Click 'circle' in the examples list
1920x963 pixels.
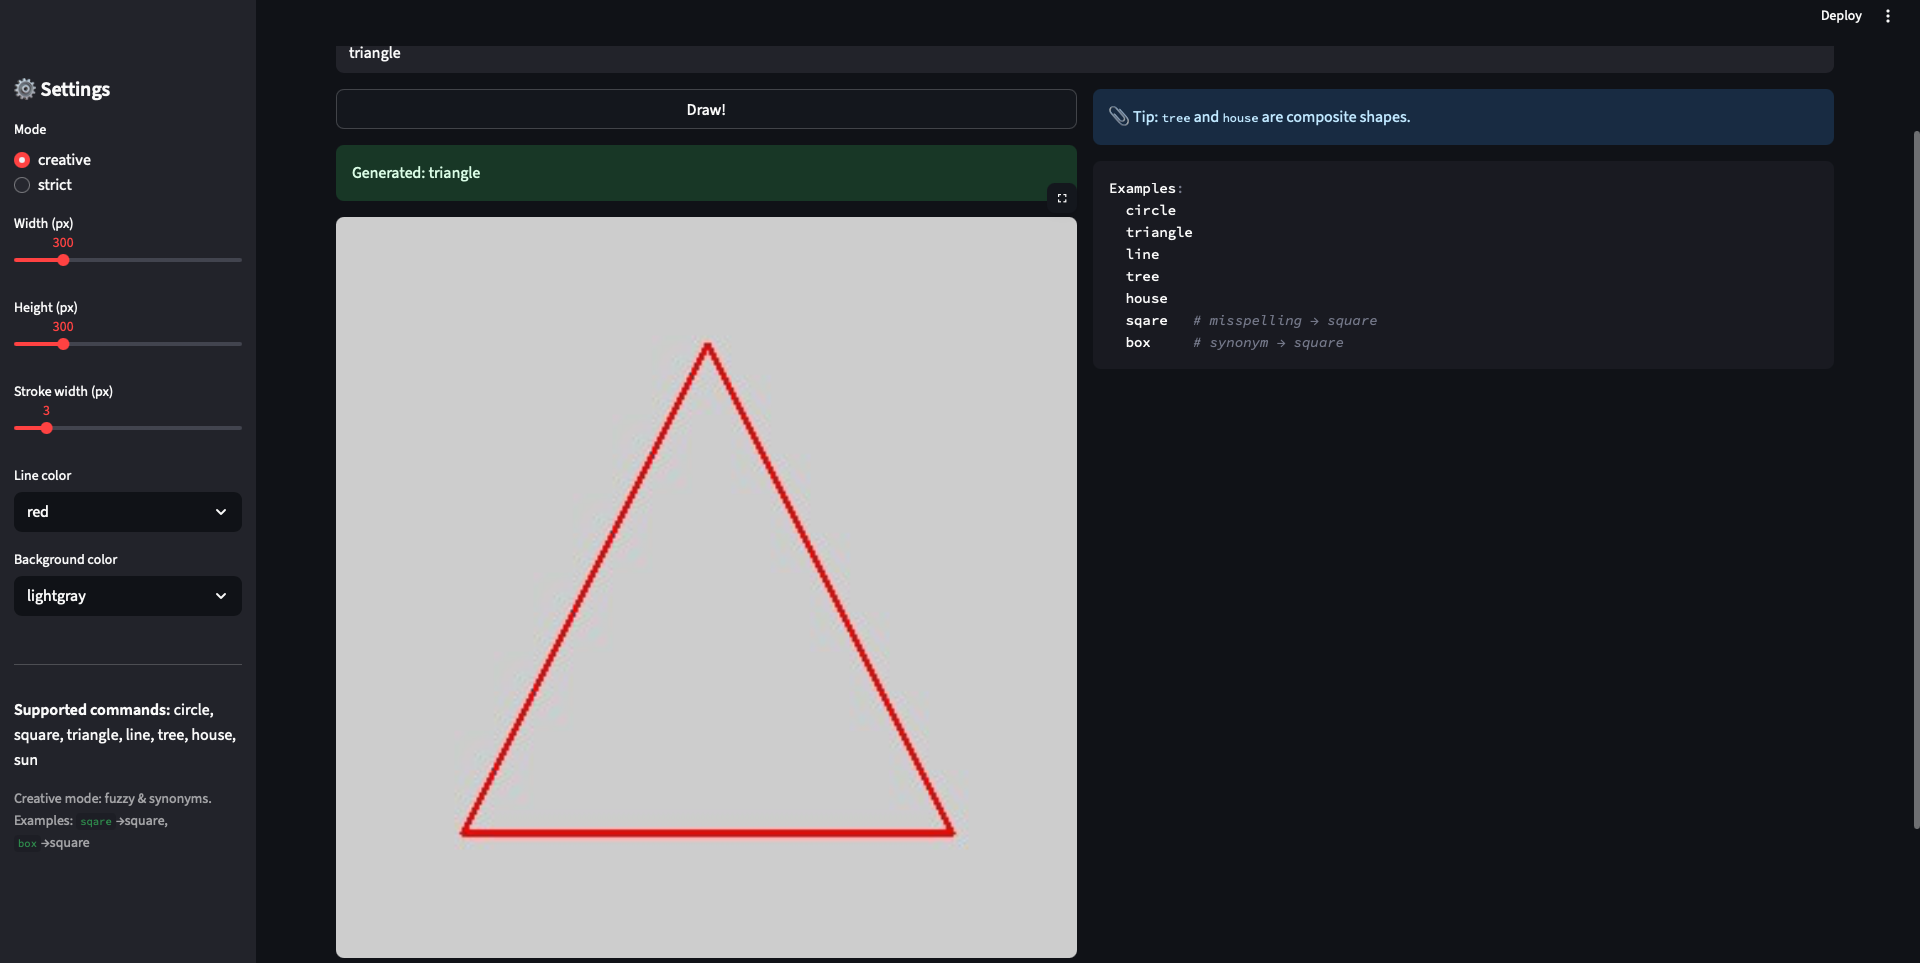1151,210
